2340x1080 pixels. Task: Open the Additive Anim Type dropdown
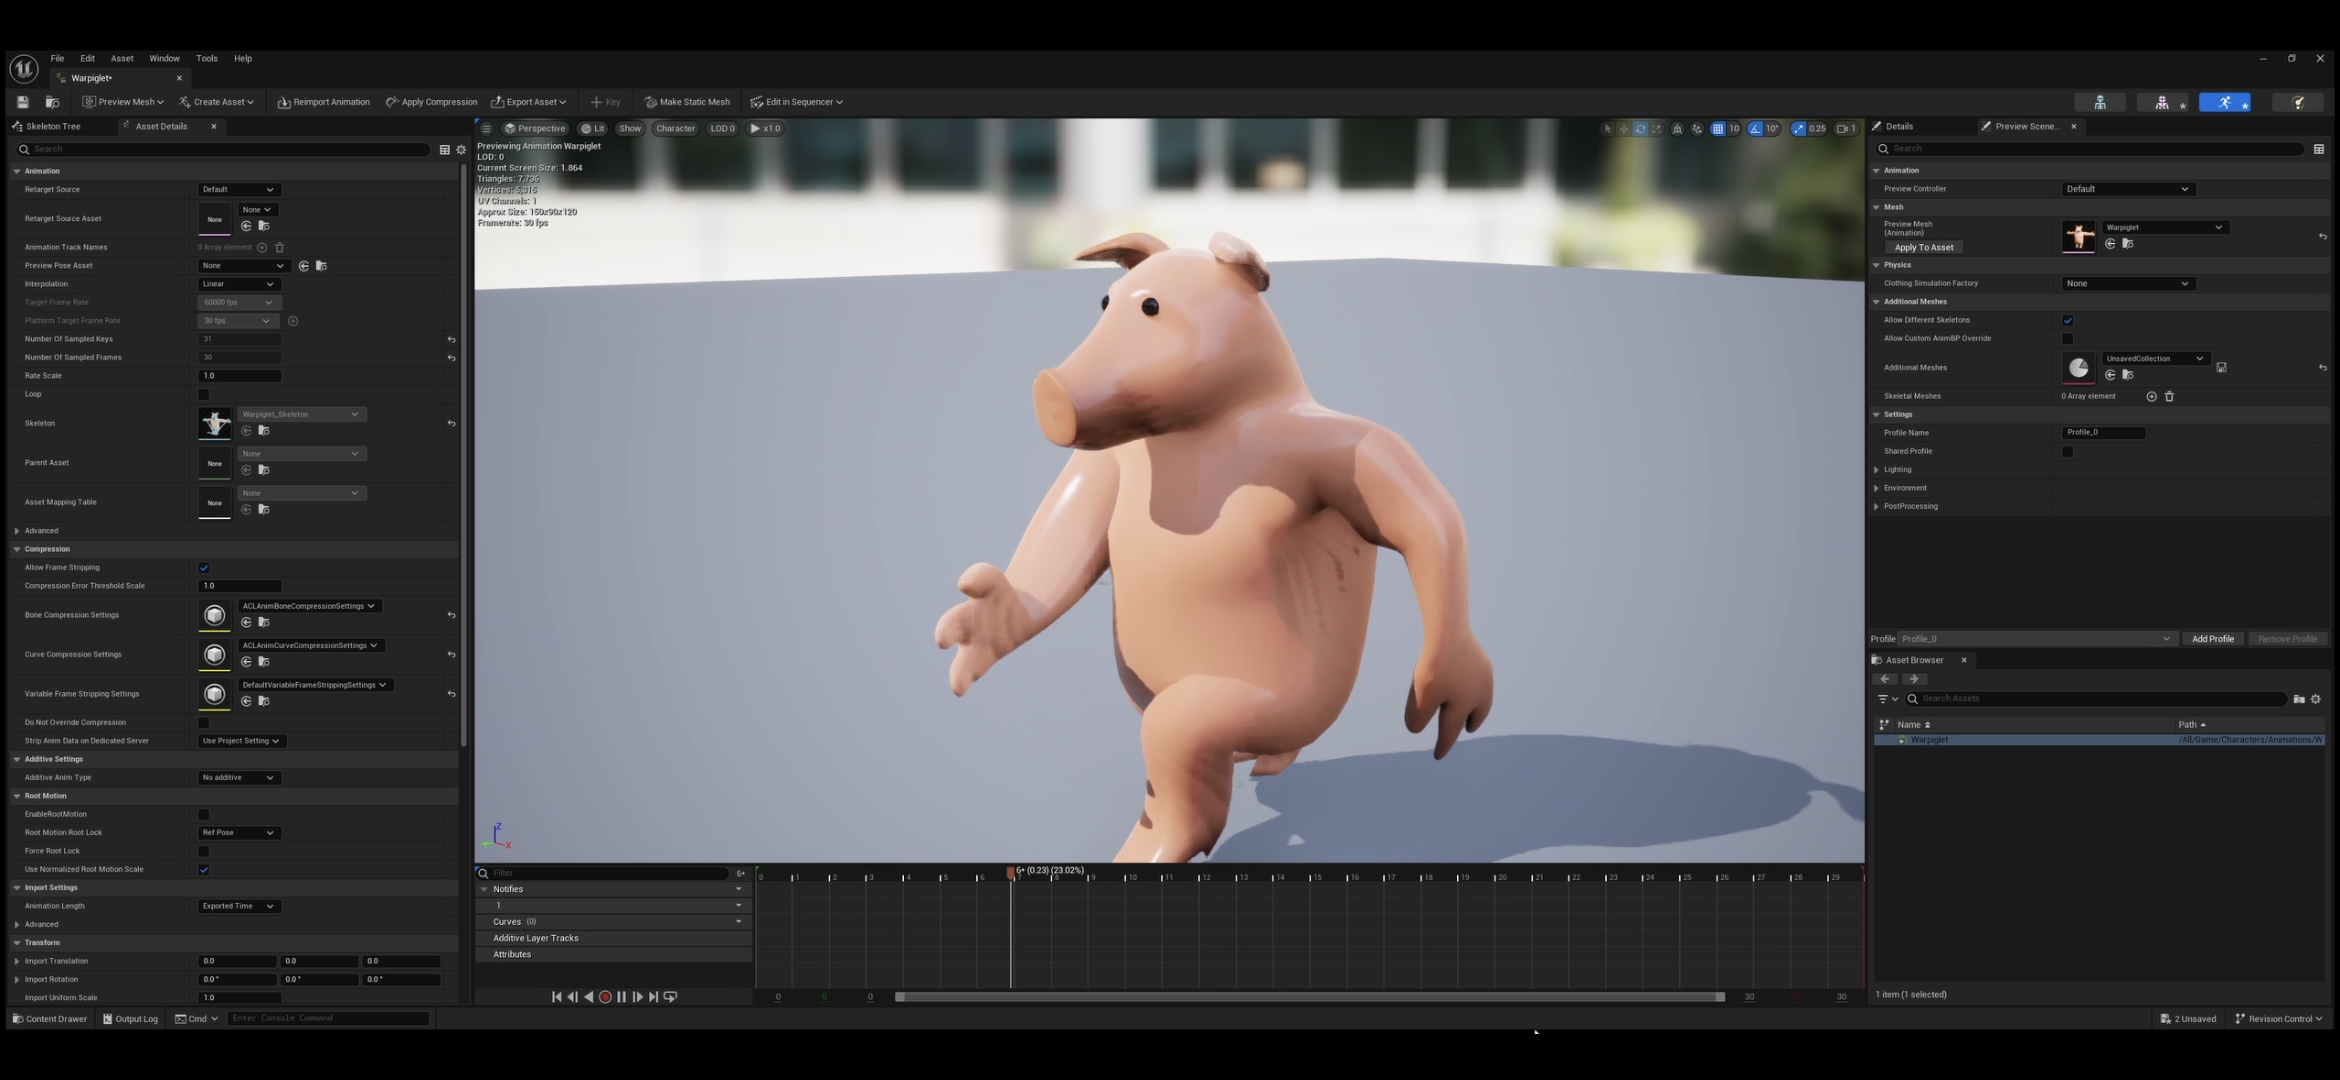click(x=239, y=778)
